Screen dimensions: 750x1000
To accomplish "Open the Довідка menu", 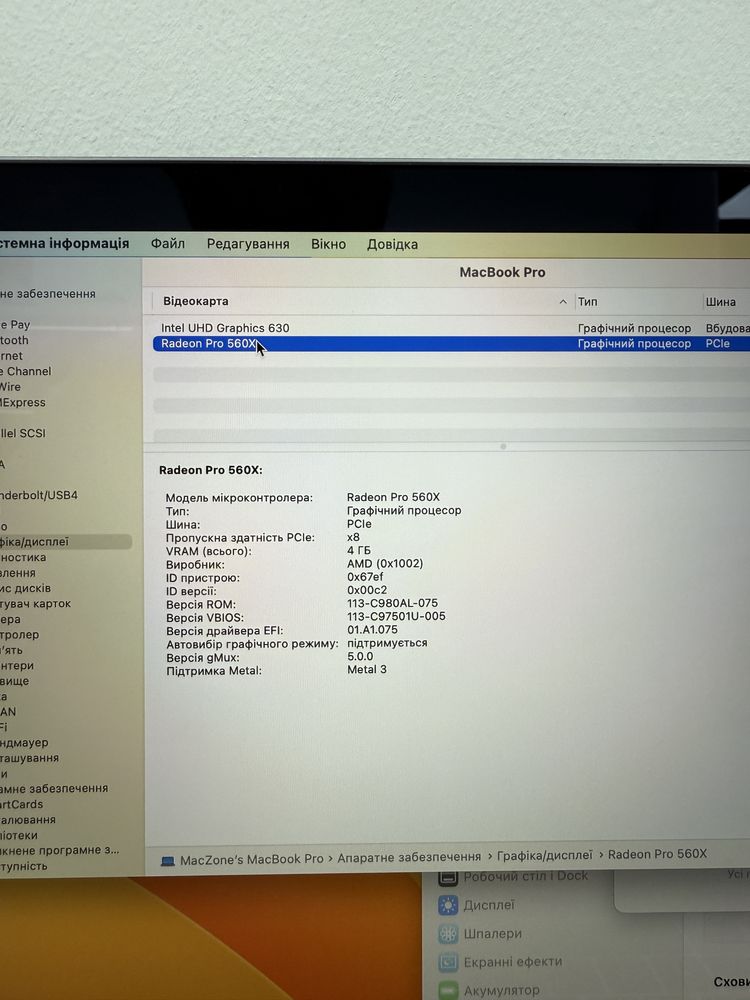I will click(x=392, y=244).
